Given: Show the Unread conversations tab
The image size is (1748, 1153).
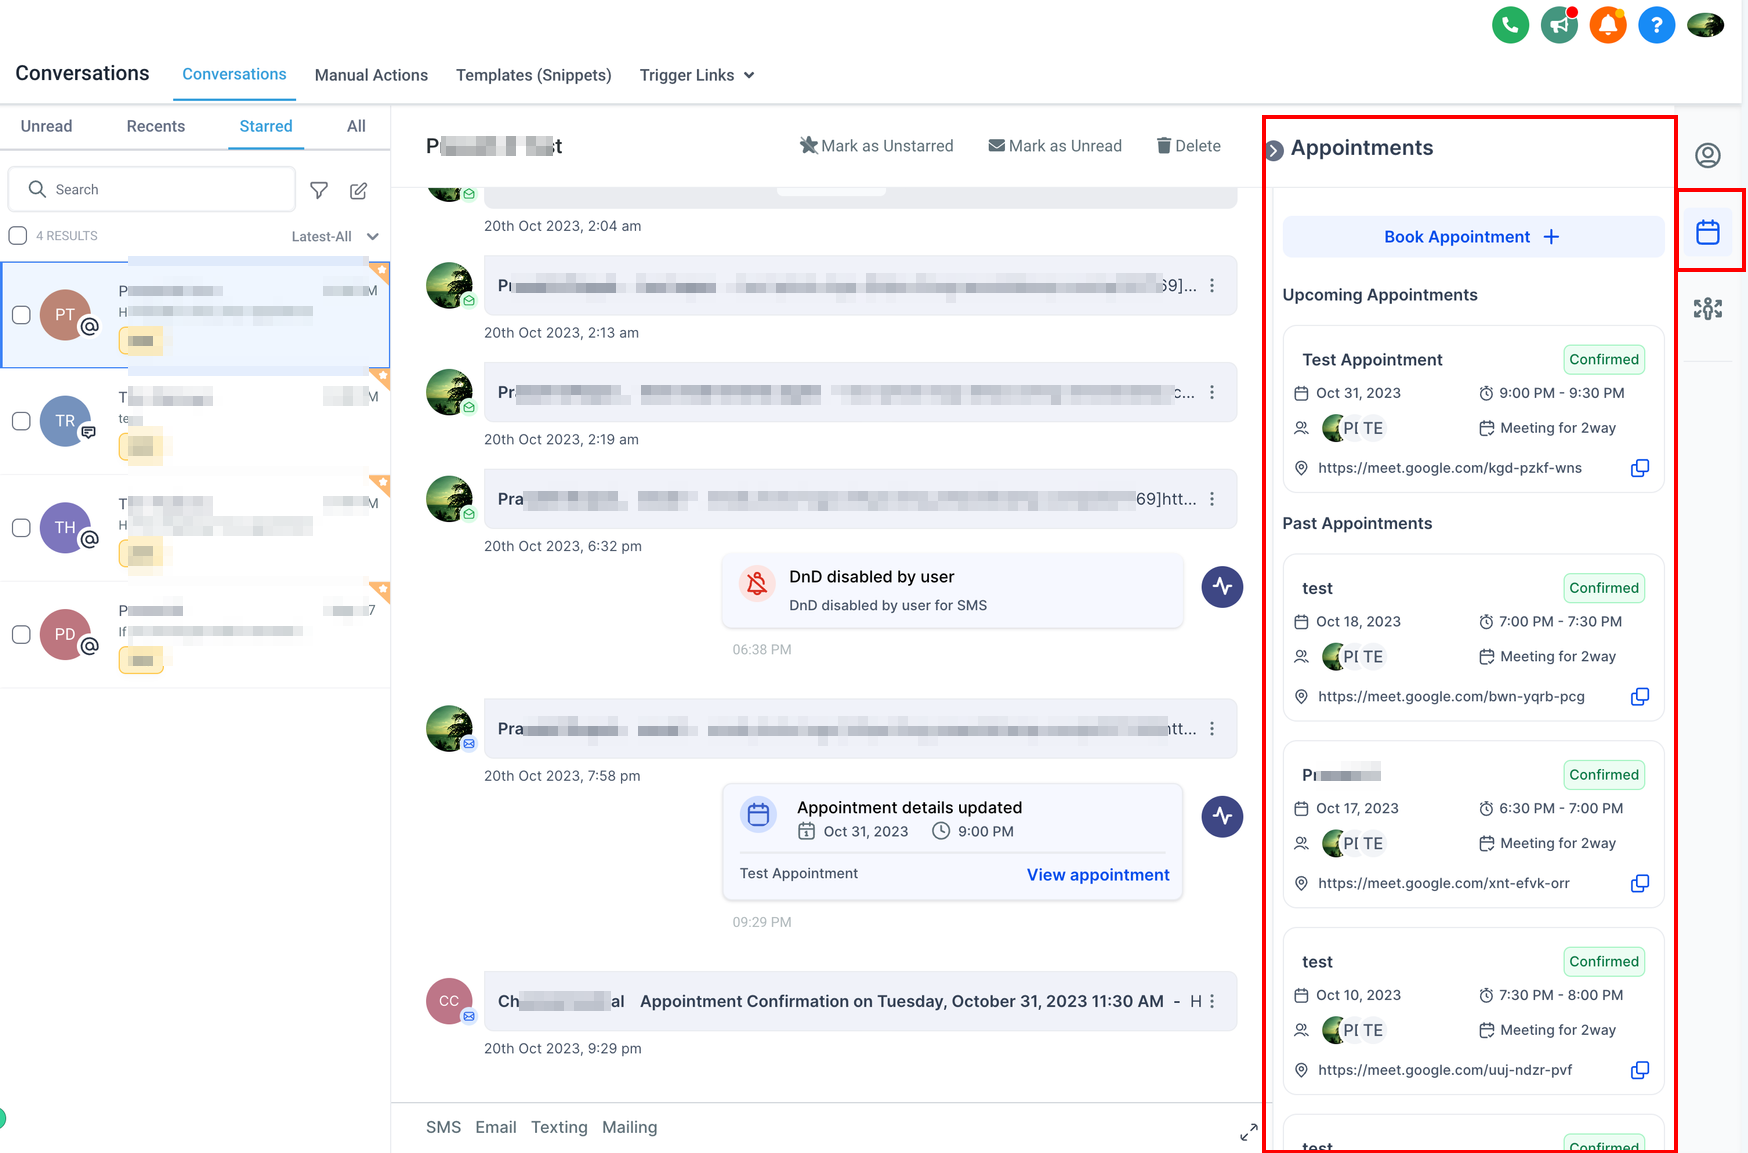Looking at the screenshot, I should (x=46, y=126).
